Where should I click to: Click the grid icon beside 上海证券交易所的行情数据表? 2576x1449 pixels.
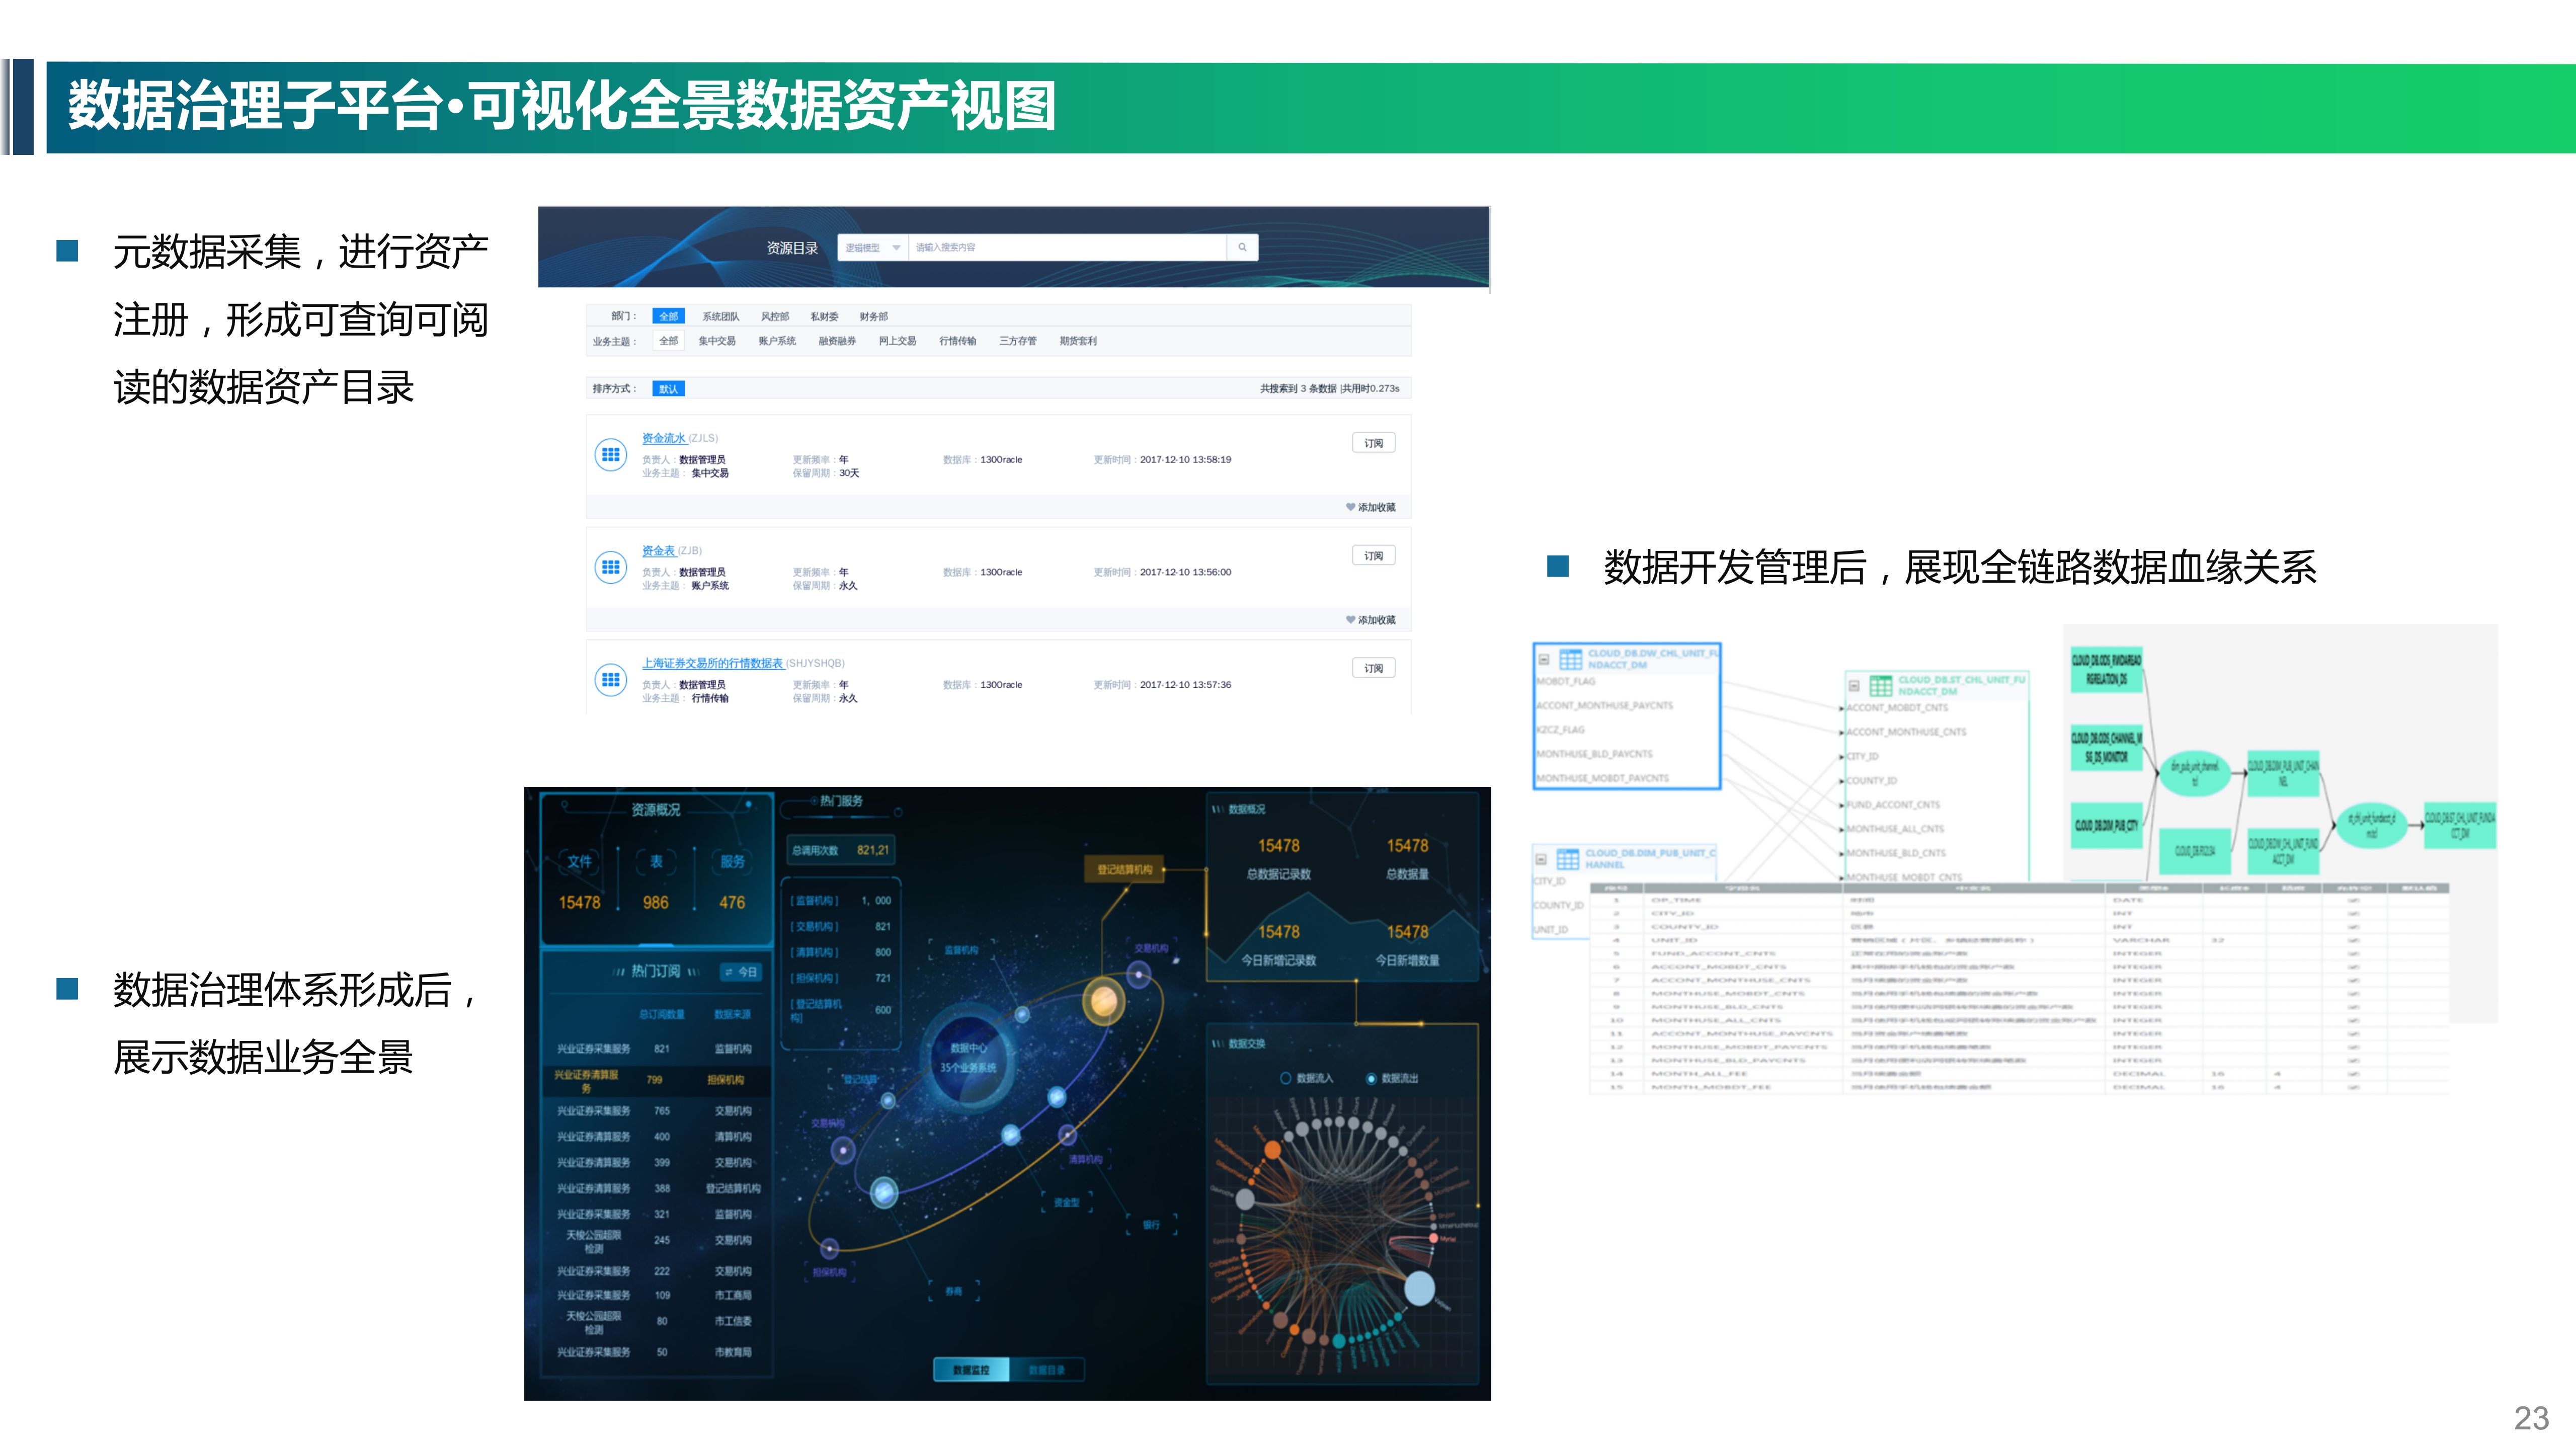pos(610,680)
